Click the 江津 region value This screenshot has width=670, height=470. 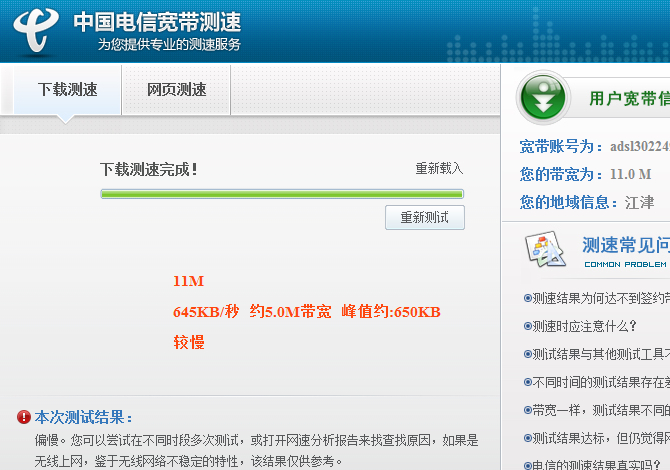(x=640, y=202)
